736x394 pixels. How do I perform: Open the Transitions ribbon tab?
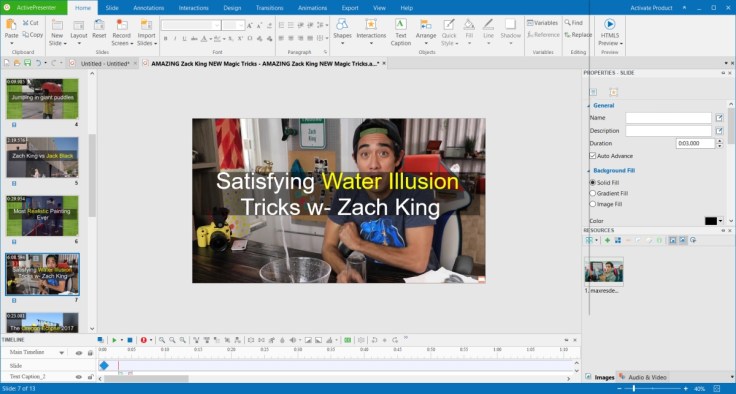pyautogui.click(x=269, y=8)
